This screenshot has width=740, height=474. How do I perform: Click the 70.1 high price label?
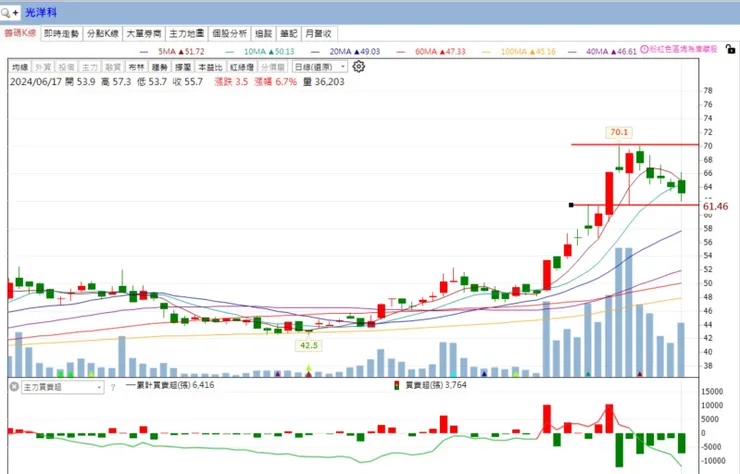click(619, 132)
